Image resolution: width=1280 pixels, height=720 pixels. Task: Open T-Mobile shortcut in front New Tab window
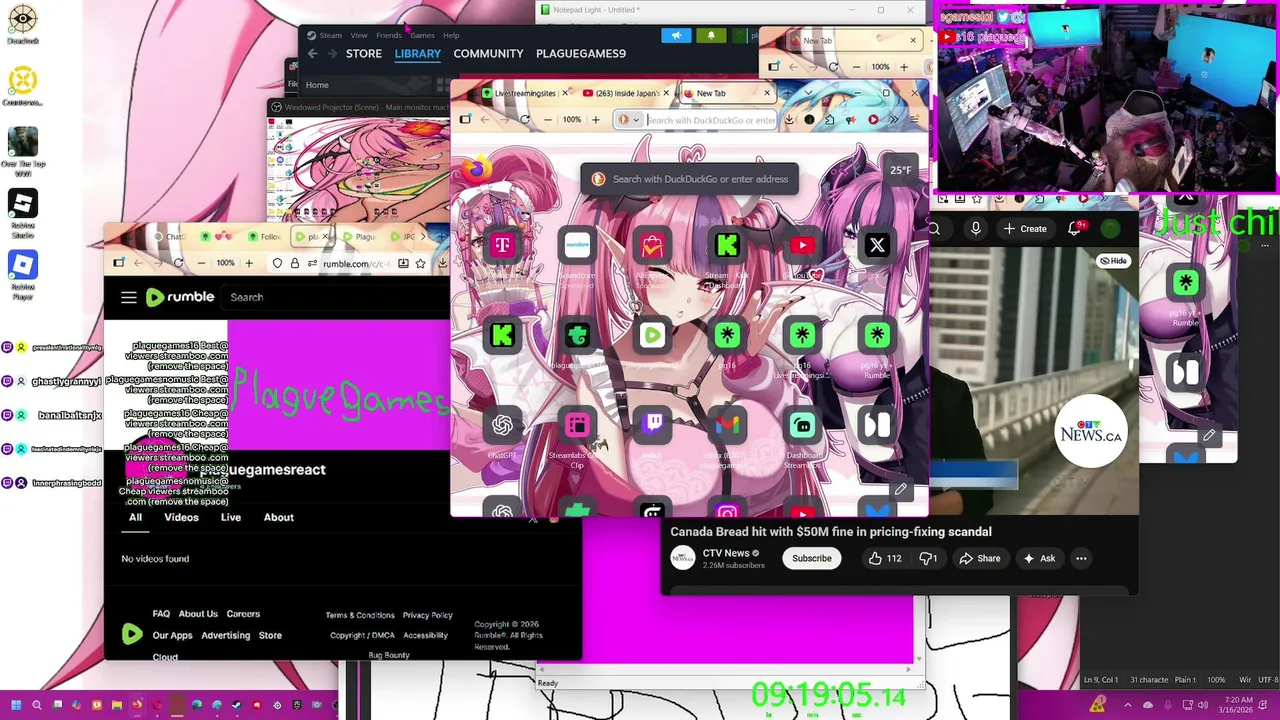coord(502,245)
